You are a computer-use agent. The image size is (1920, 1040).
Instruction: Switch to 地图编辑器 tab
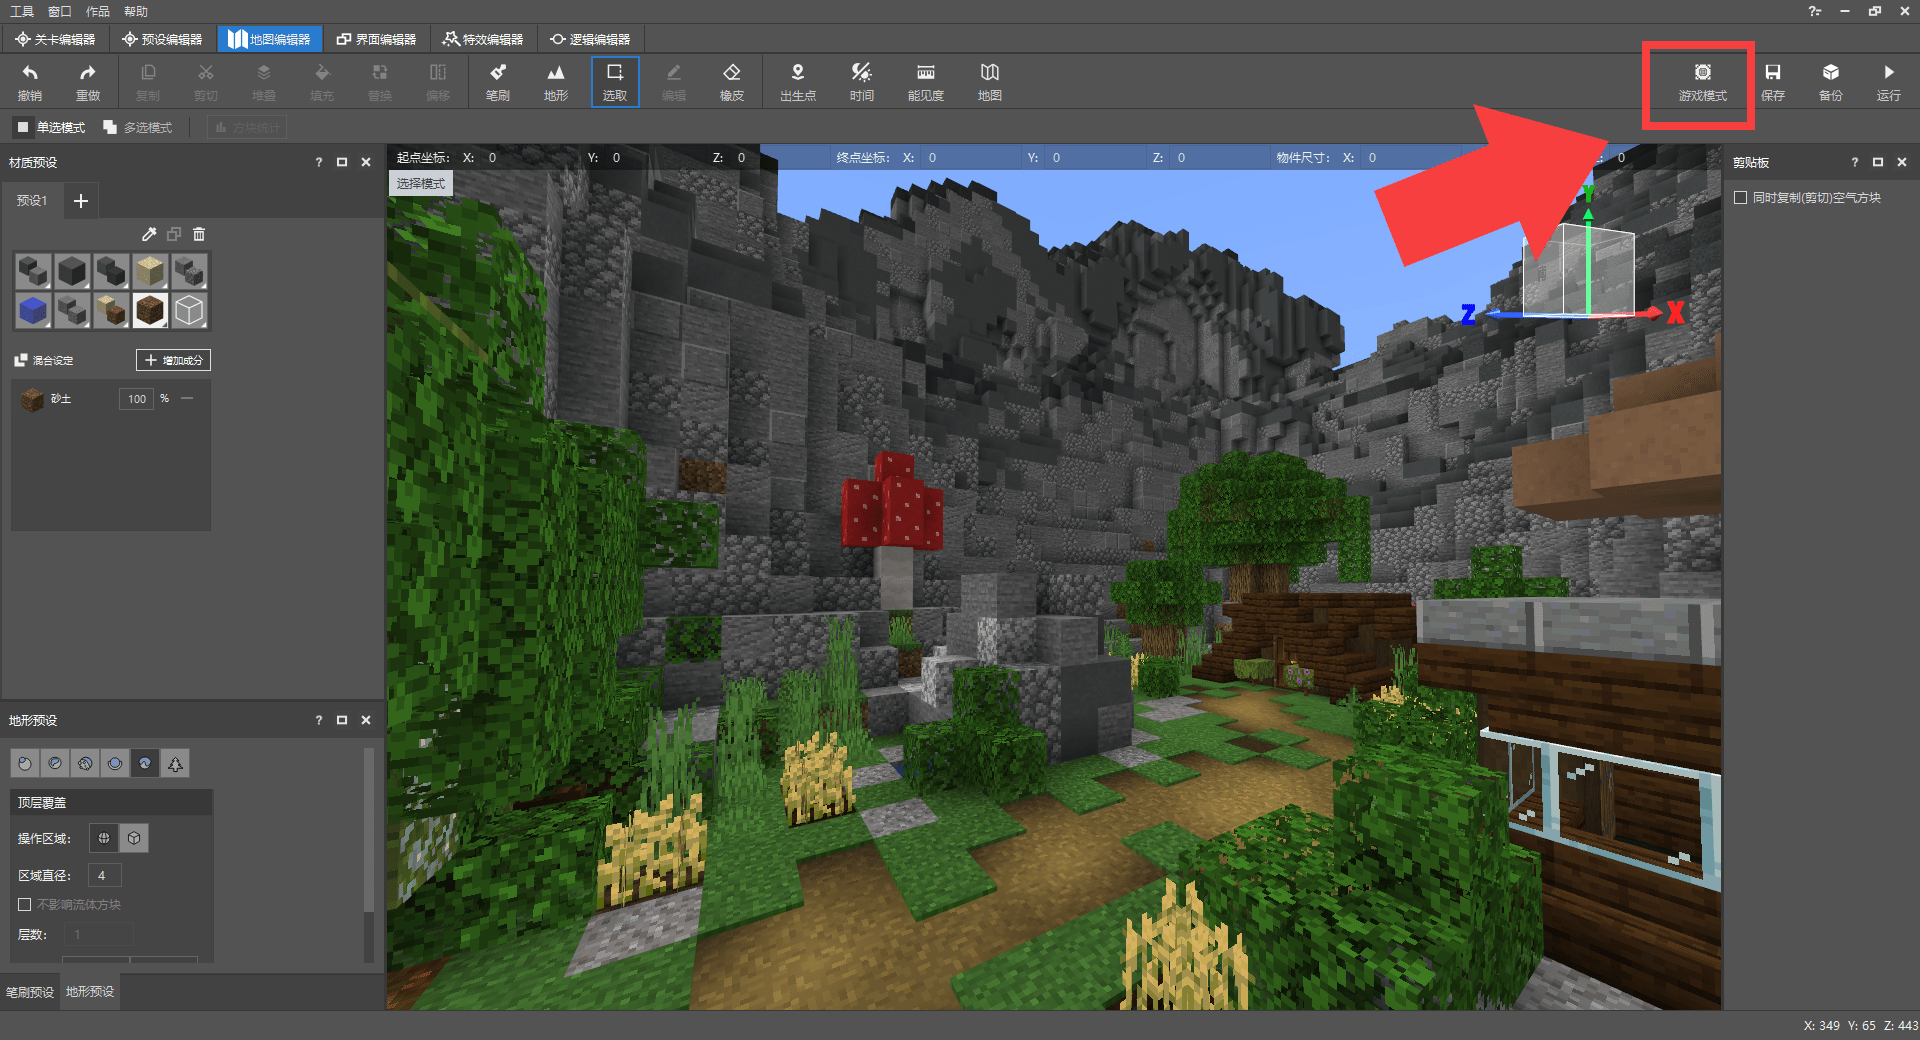pos(269,39)
